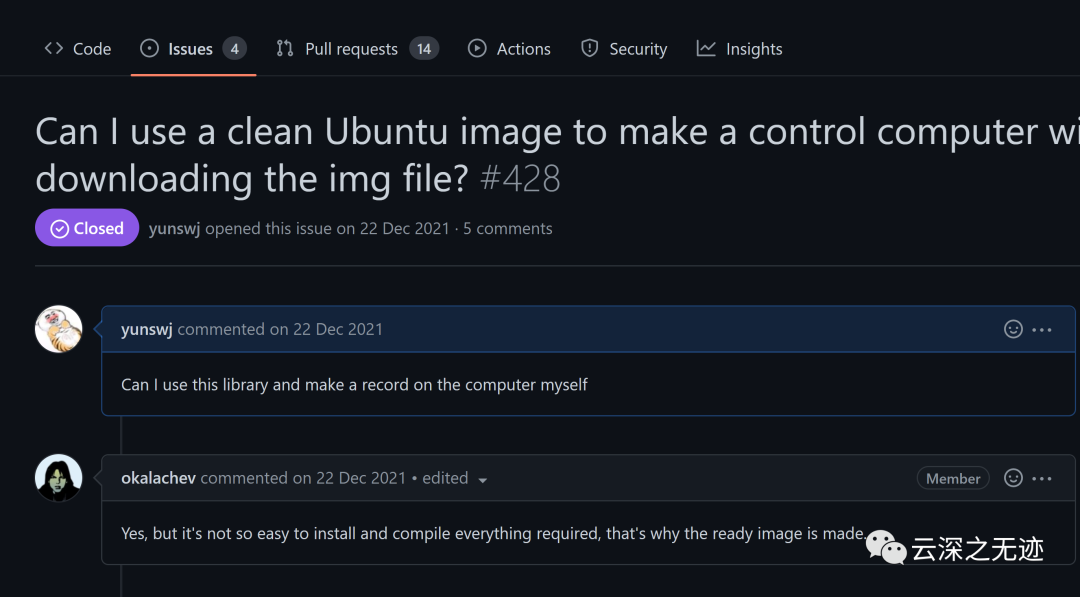Open more options on yunswj's comment
This screenshot has height=597, width=1080.
coord(1042,329)
